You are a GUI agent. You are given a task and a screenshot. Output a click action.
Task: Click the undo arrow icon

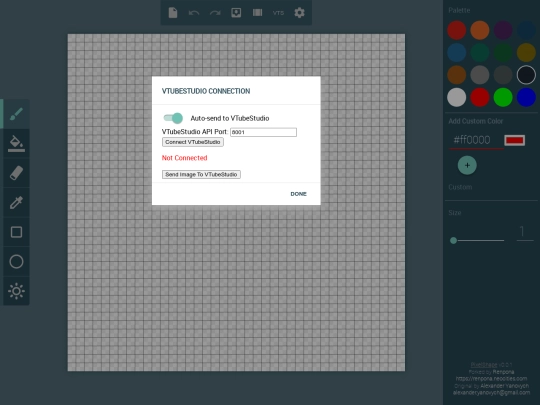pyautogui.click(x=194, y=13)
